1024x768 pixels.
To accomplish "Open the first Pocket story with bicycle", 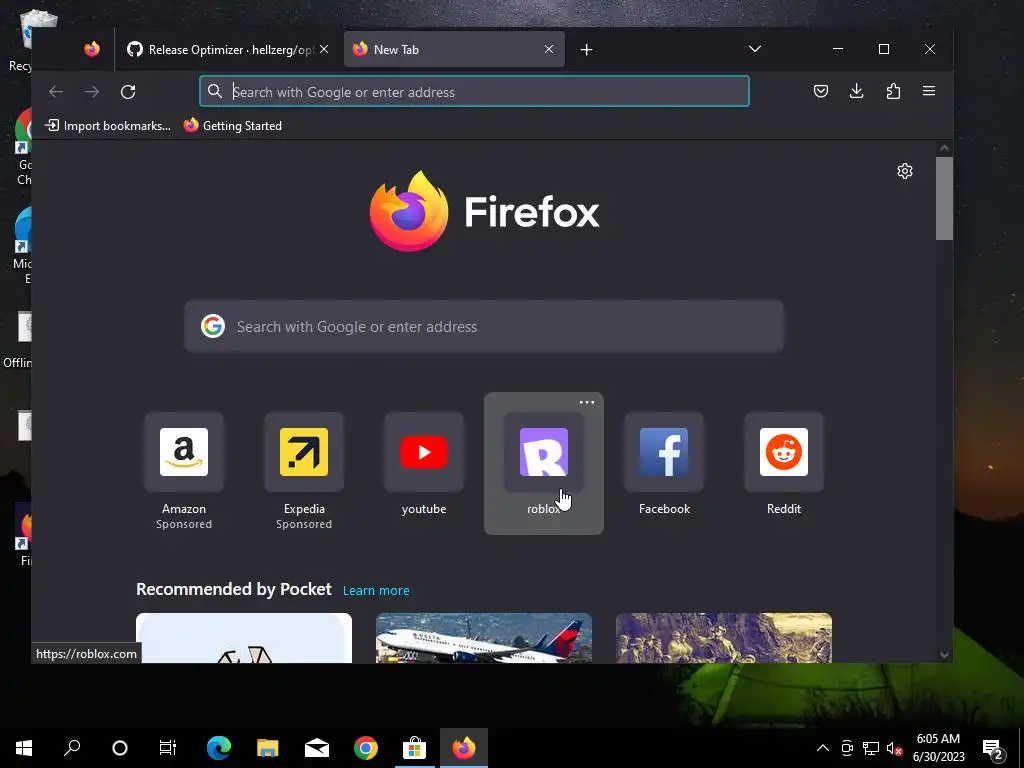I will [244, 638].
